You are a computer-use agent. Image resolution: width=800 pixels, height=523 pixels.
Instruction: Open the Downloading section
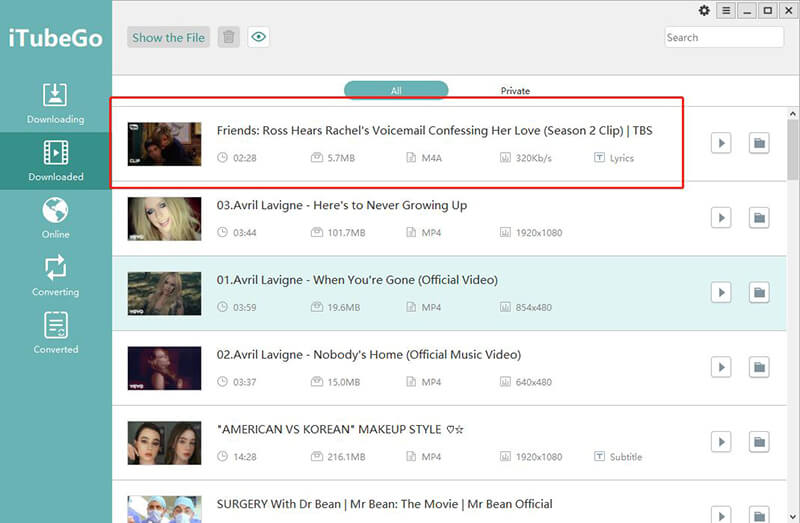56,104
